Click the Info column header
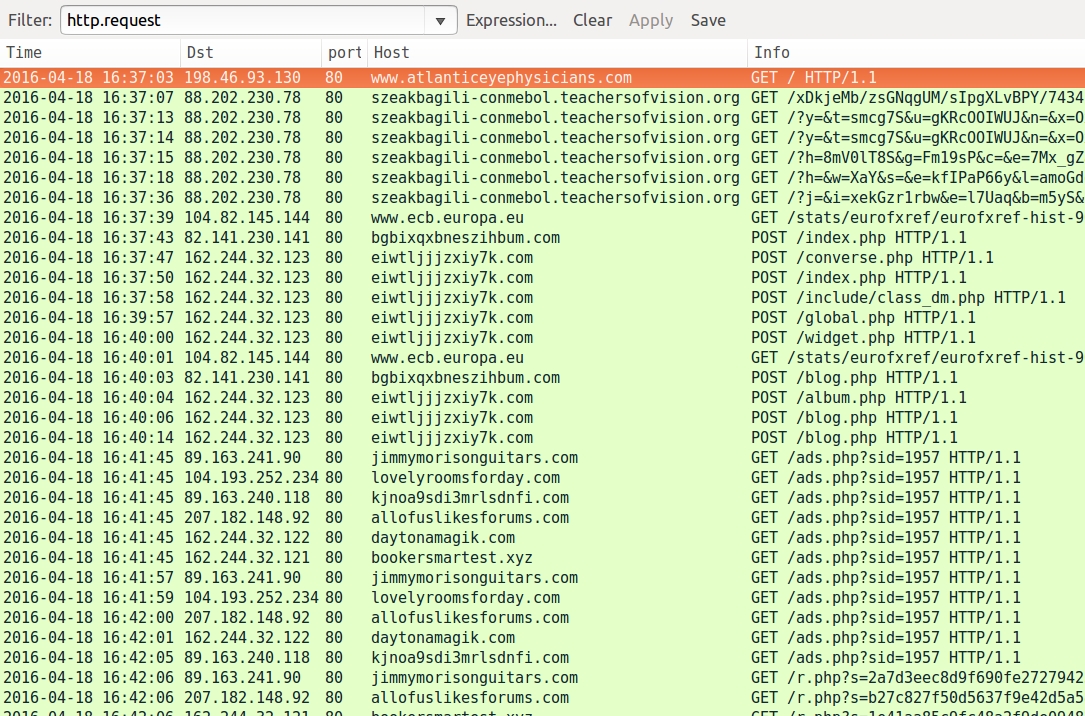1085x716 pixels. tap(914, 53)
